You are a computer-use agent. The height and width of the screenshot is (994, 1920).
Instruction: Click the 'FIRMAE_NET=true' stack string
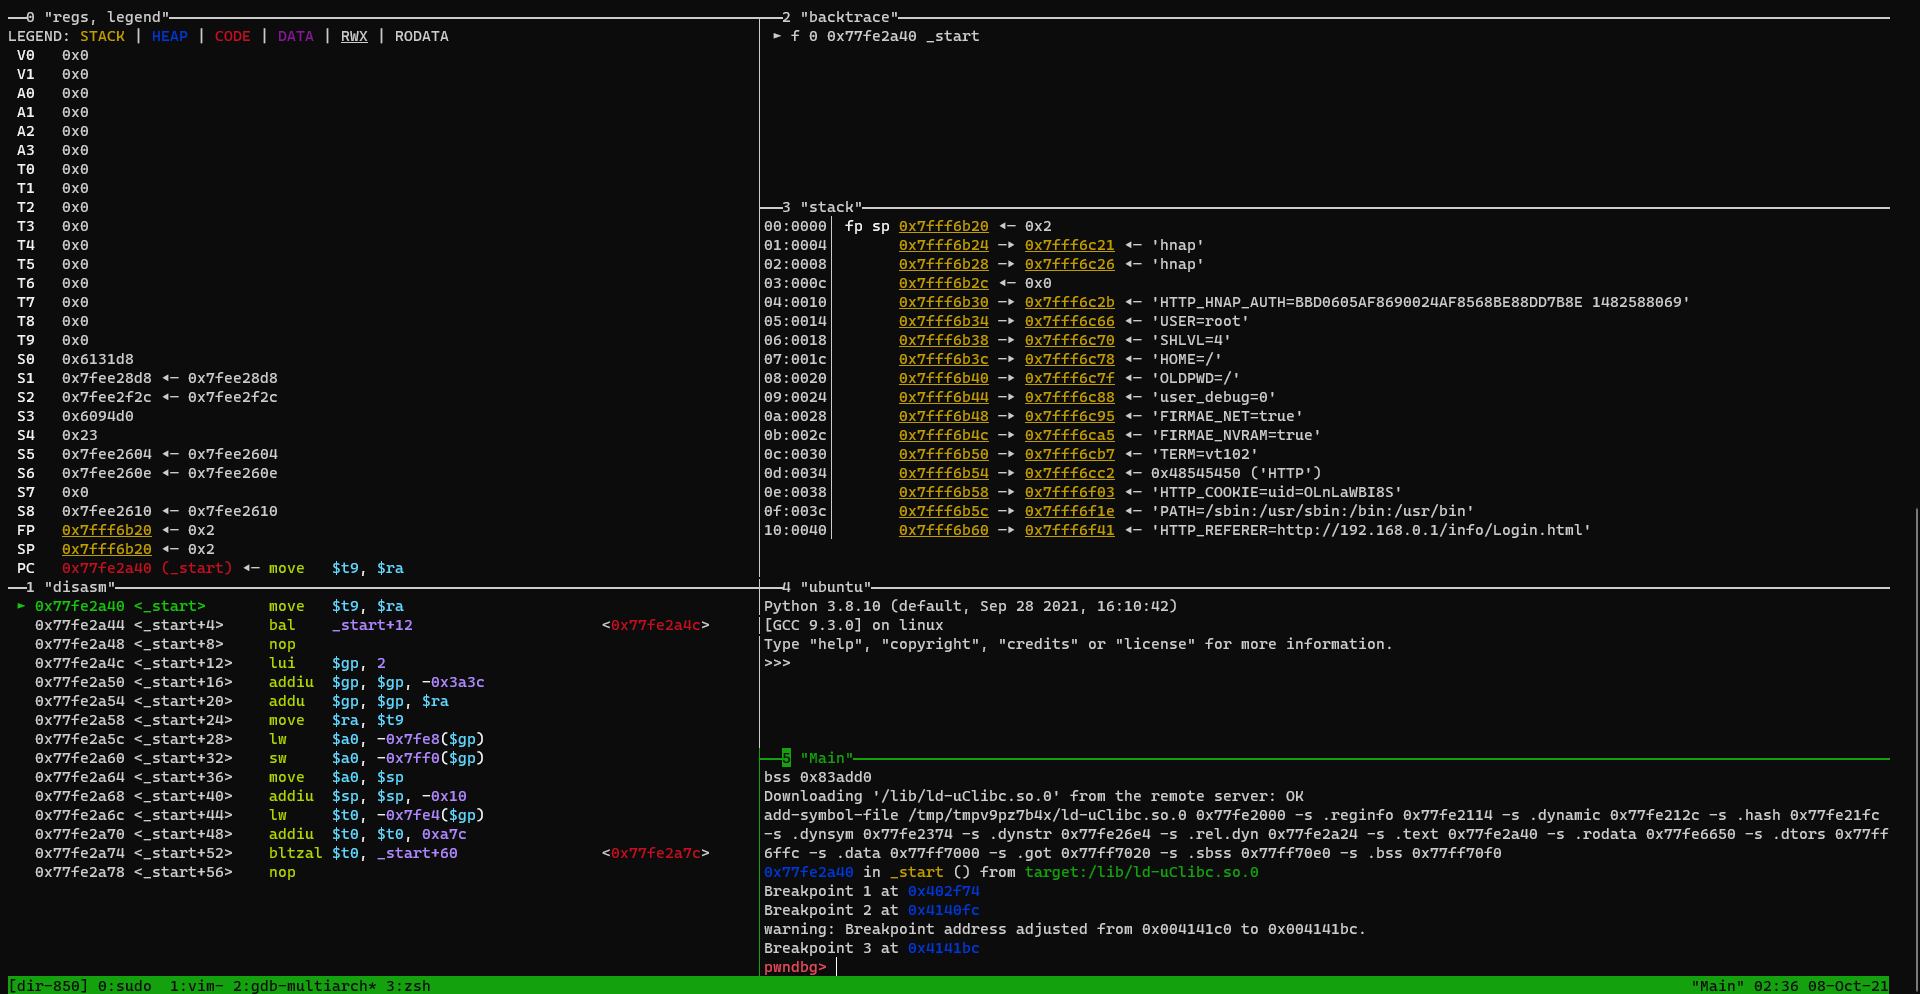pos(1227,416)
